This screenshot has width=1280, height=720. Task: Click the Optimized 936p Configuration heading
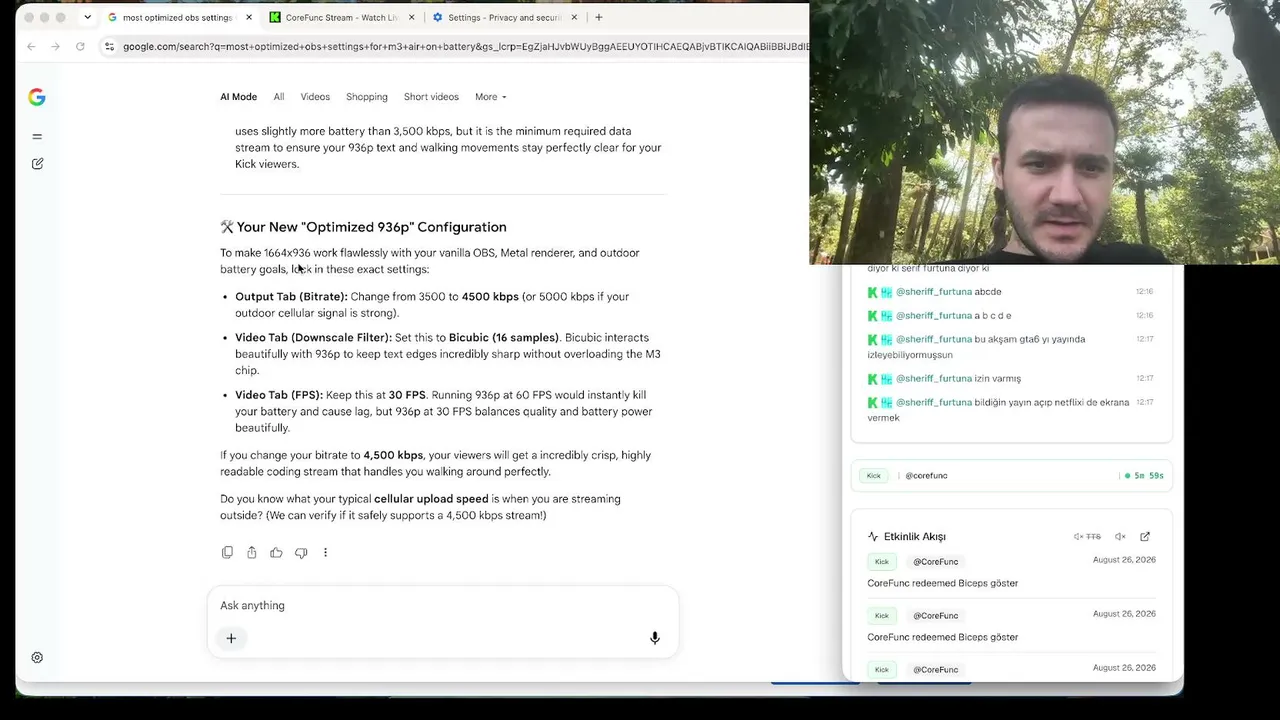(x=364, y=227)
